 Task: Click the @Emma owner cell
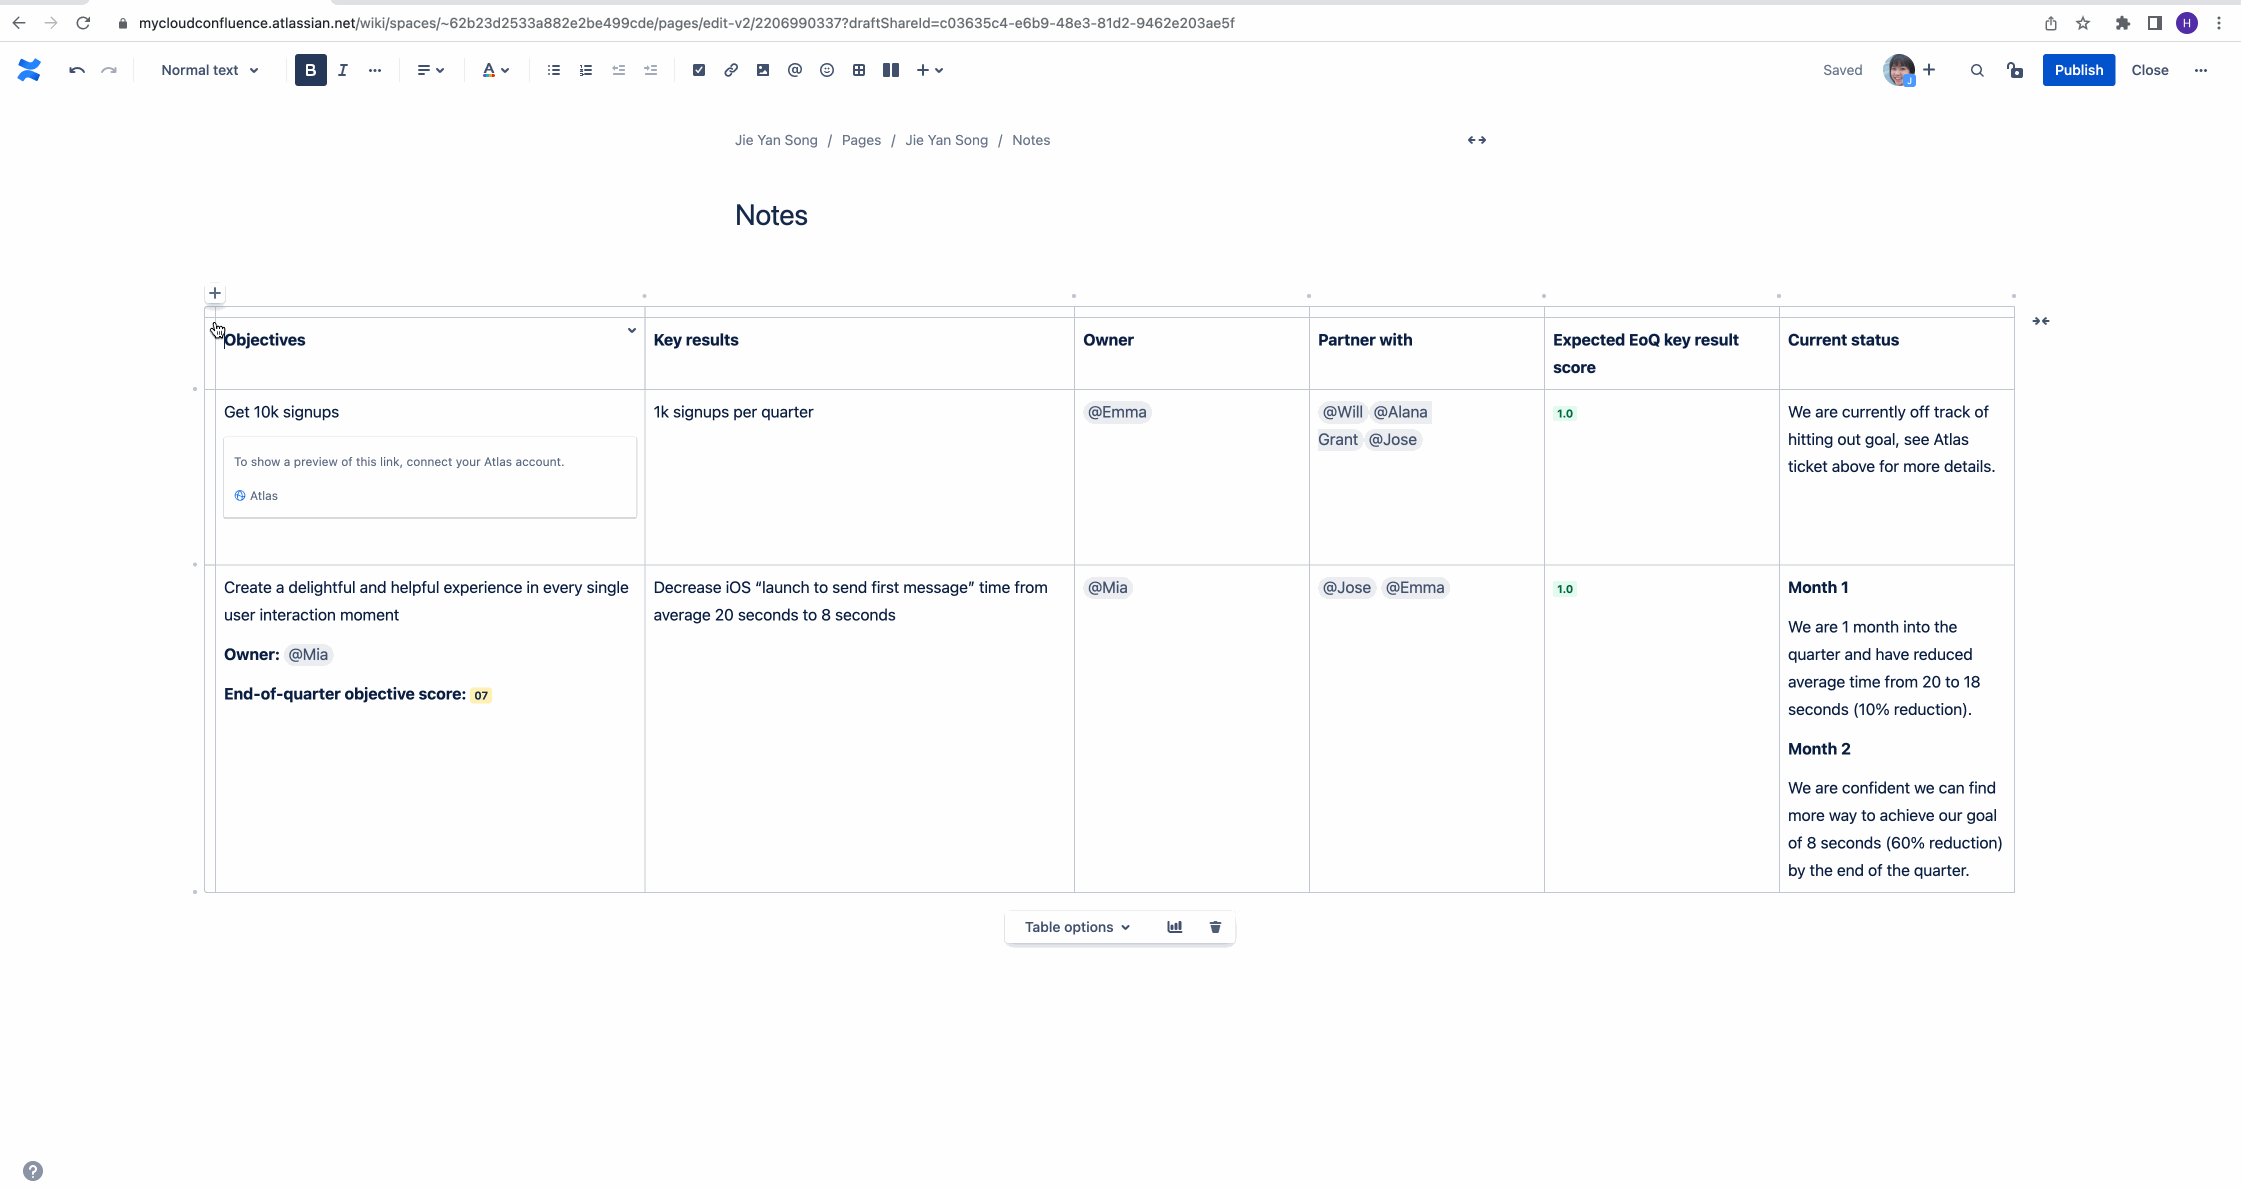pos(1118,412)
